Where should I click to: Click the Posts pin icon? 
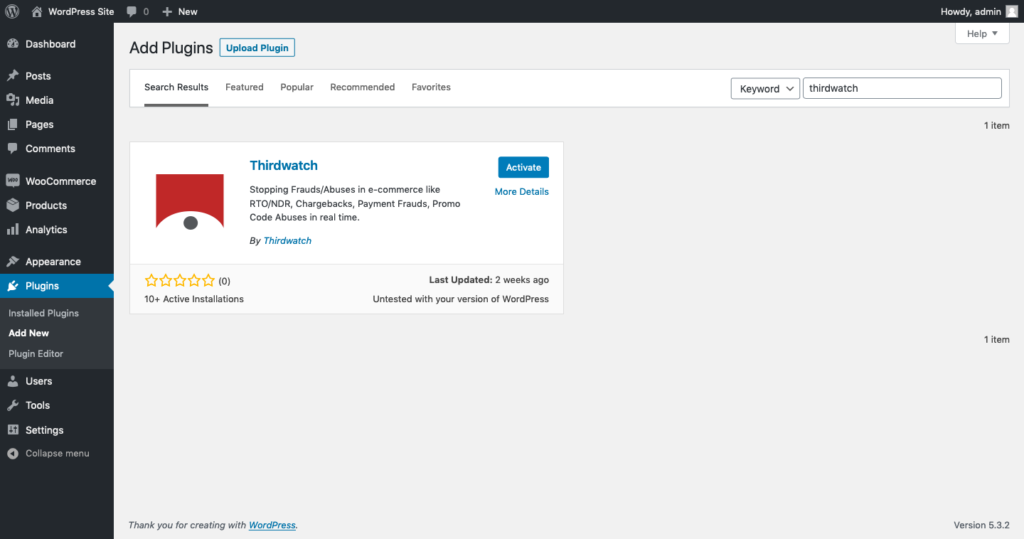coord(12,76)
